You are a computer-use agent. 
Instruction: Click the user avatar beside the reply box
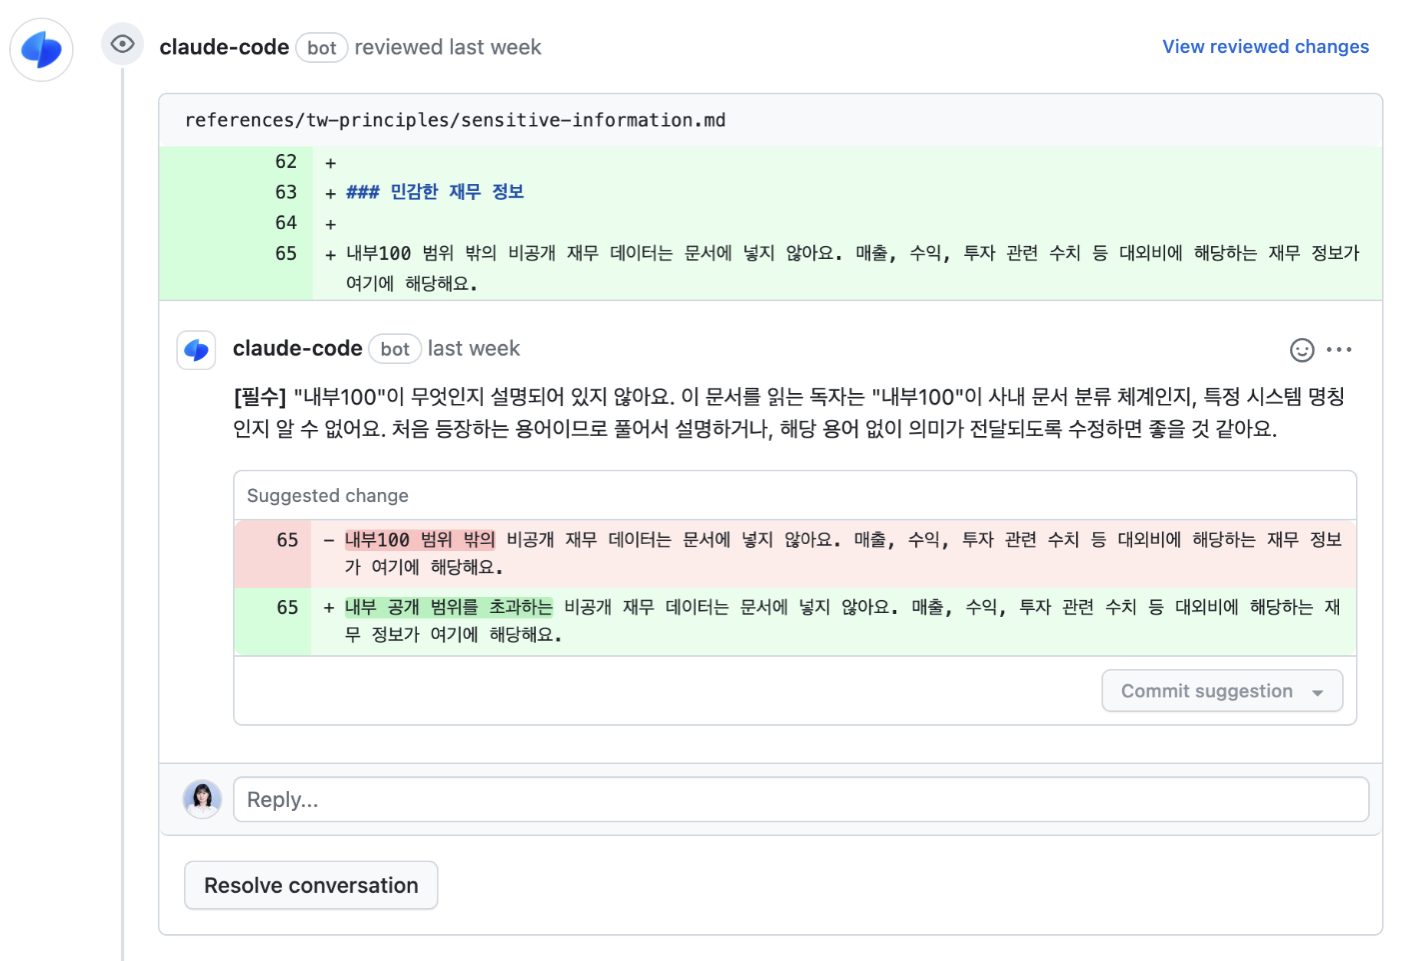point(202,799)
